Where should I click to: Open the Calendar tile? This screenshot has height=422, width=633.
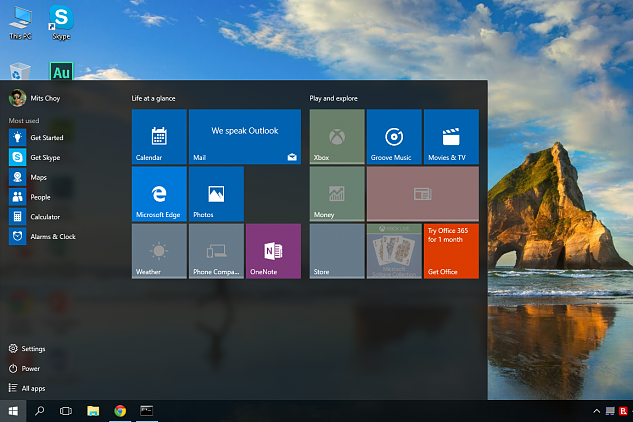pos(159,137)
